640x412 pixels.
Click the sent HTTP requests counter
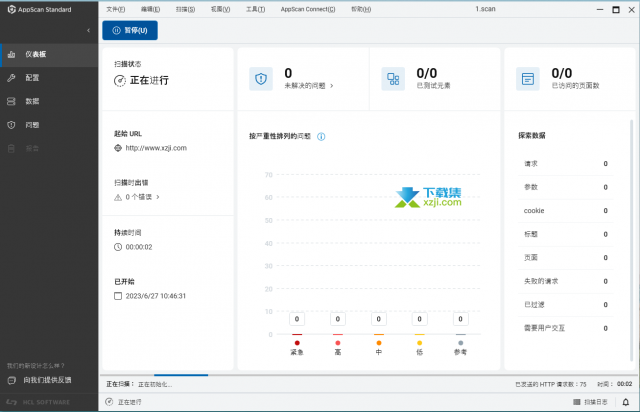pos(551,384)
